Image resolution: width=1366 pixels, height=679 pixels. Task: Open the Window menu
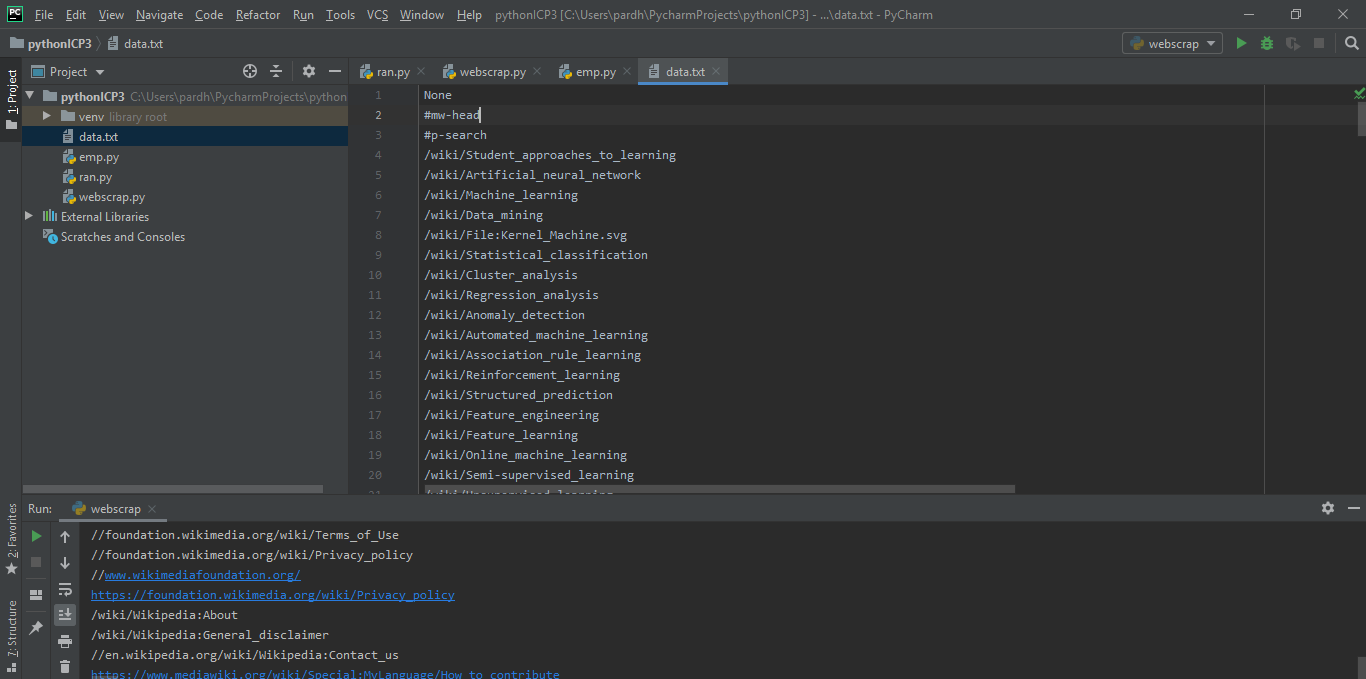[x=421, y=15]
